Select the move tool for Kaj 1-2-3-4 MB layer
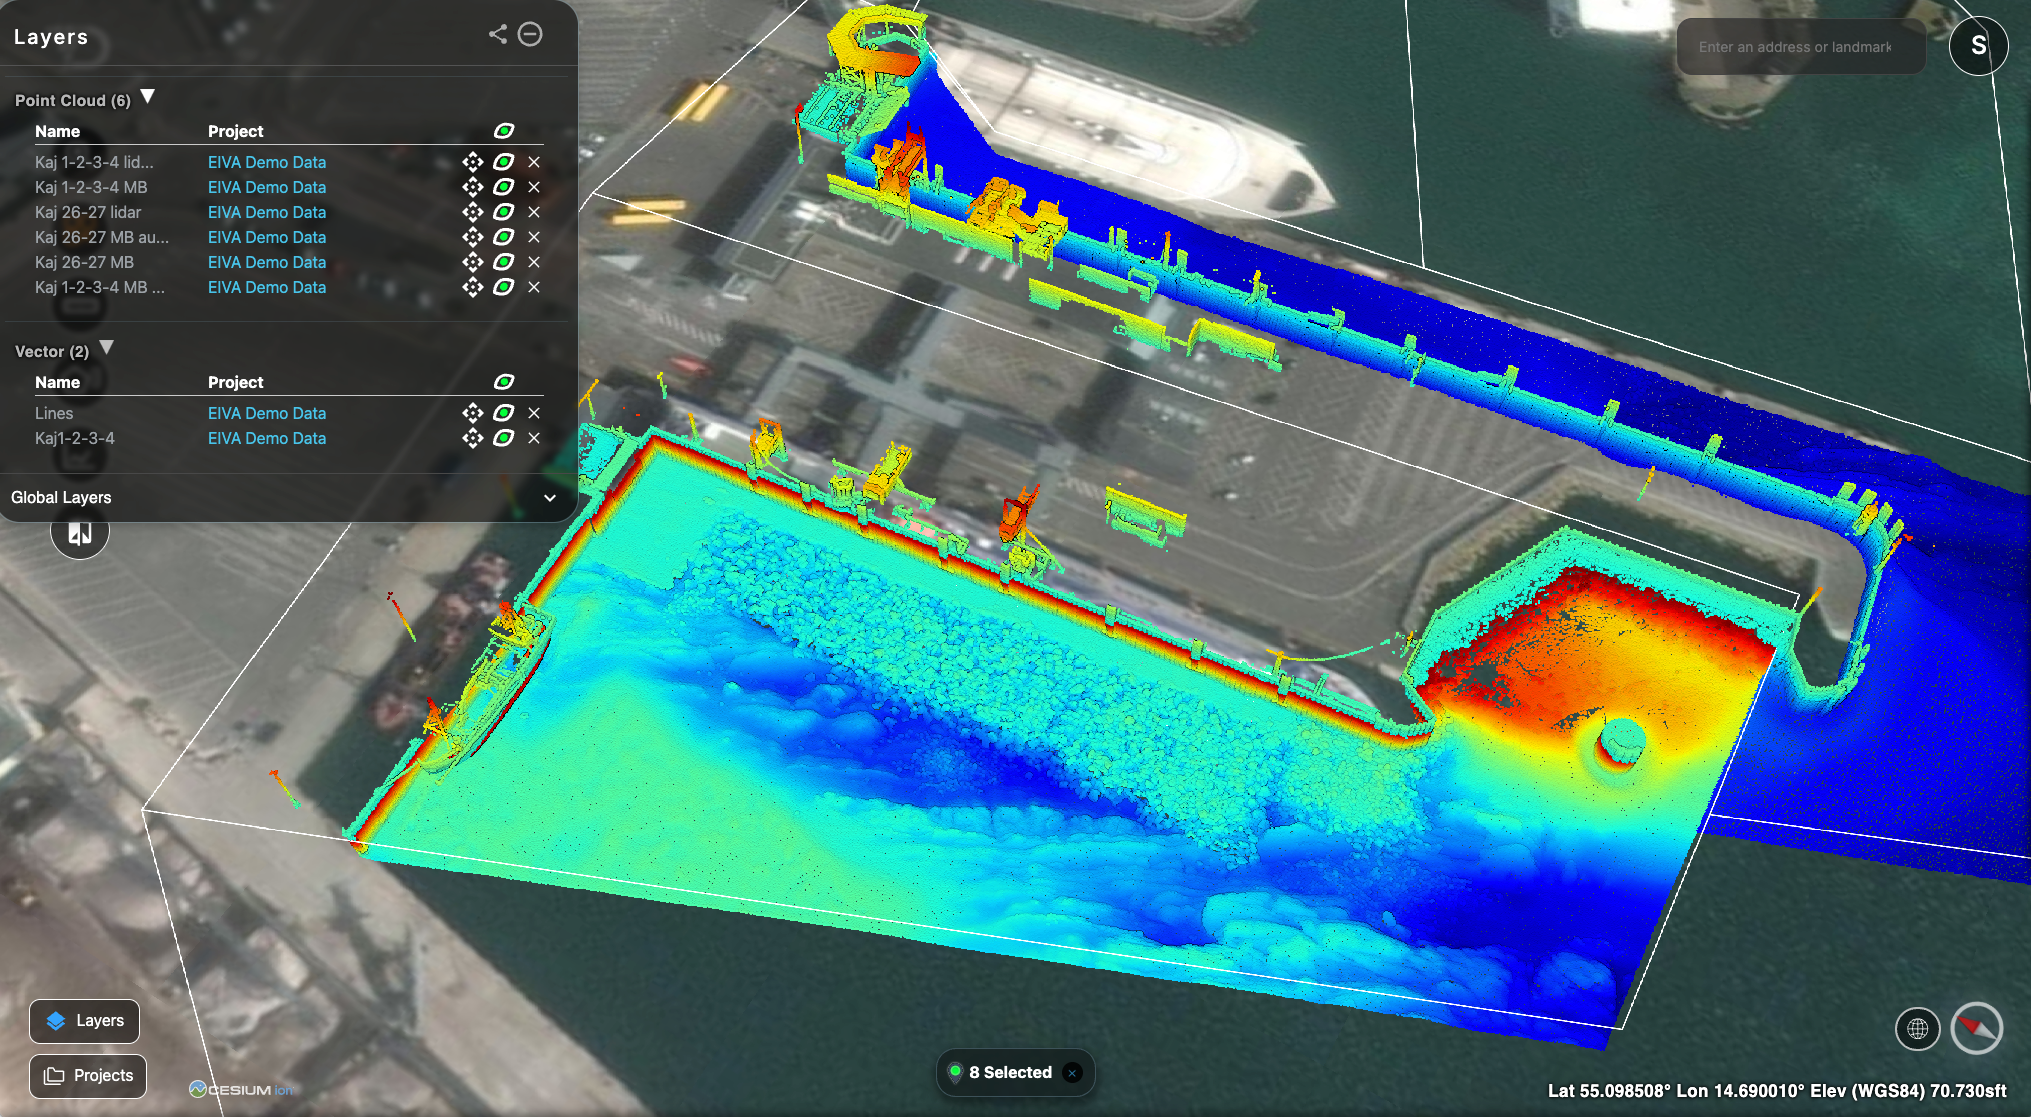The height and width of the screenshot is (1117, 2031). (x=474, y=187)
